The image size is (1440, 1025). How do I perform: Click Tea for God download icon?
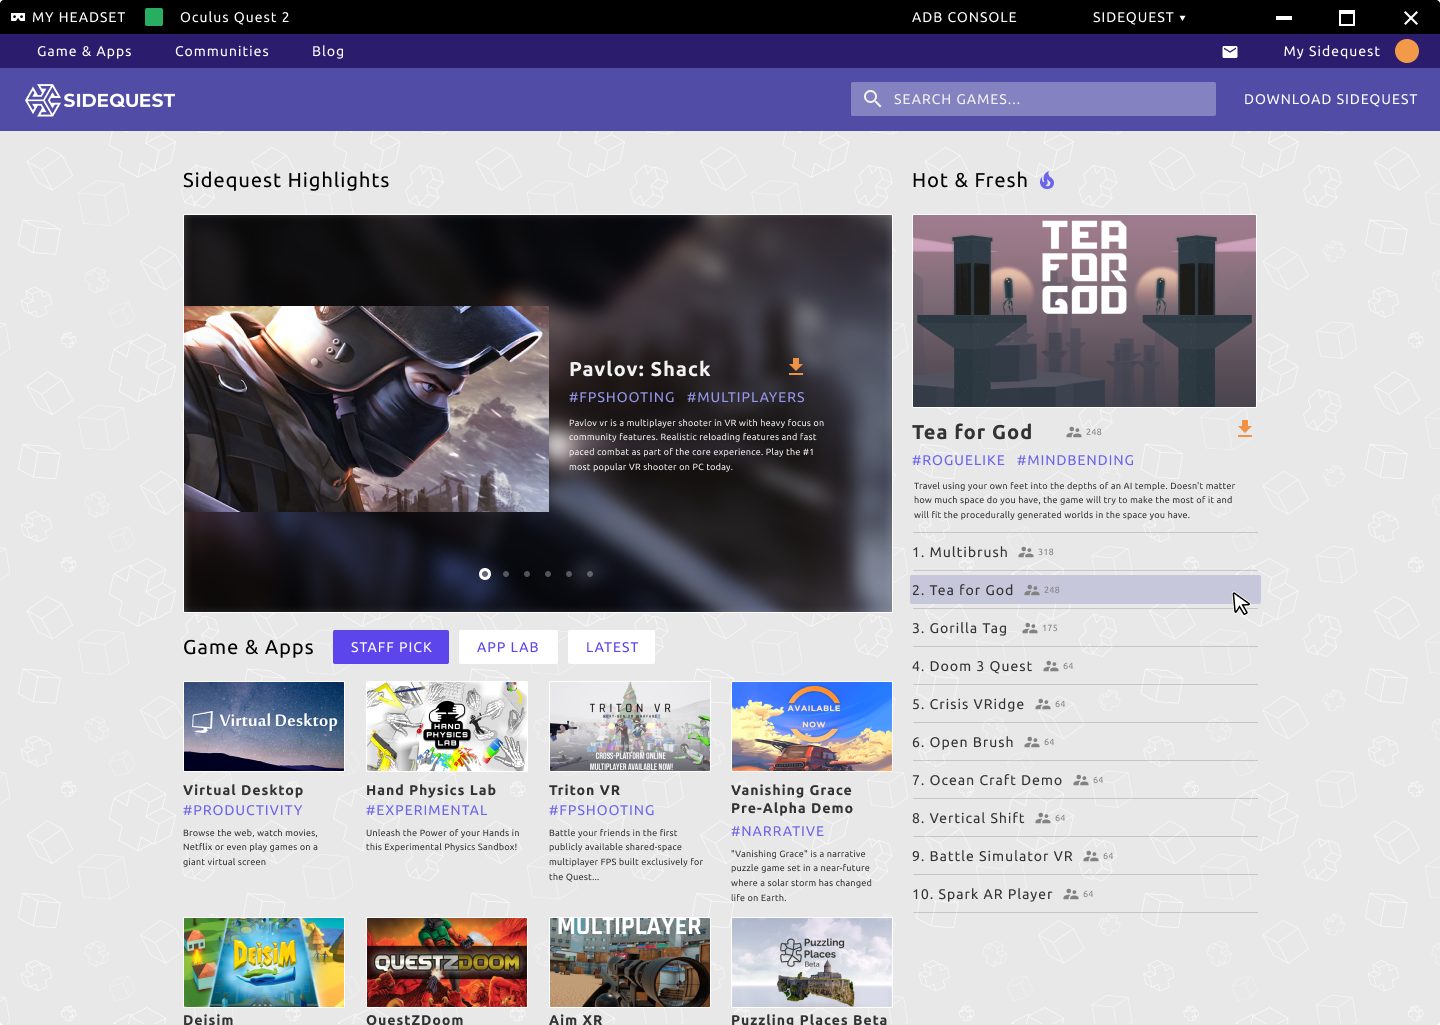1244,429
